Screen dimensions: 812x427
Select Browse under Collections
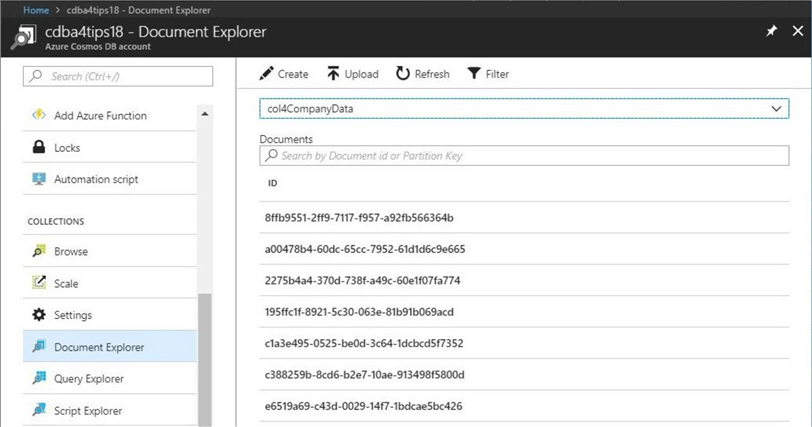(110, 251)
